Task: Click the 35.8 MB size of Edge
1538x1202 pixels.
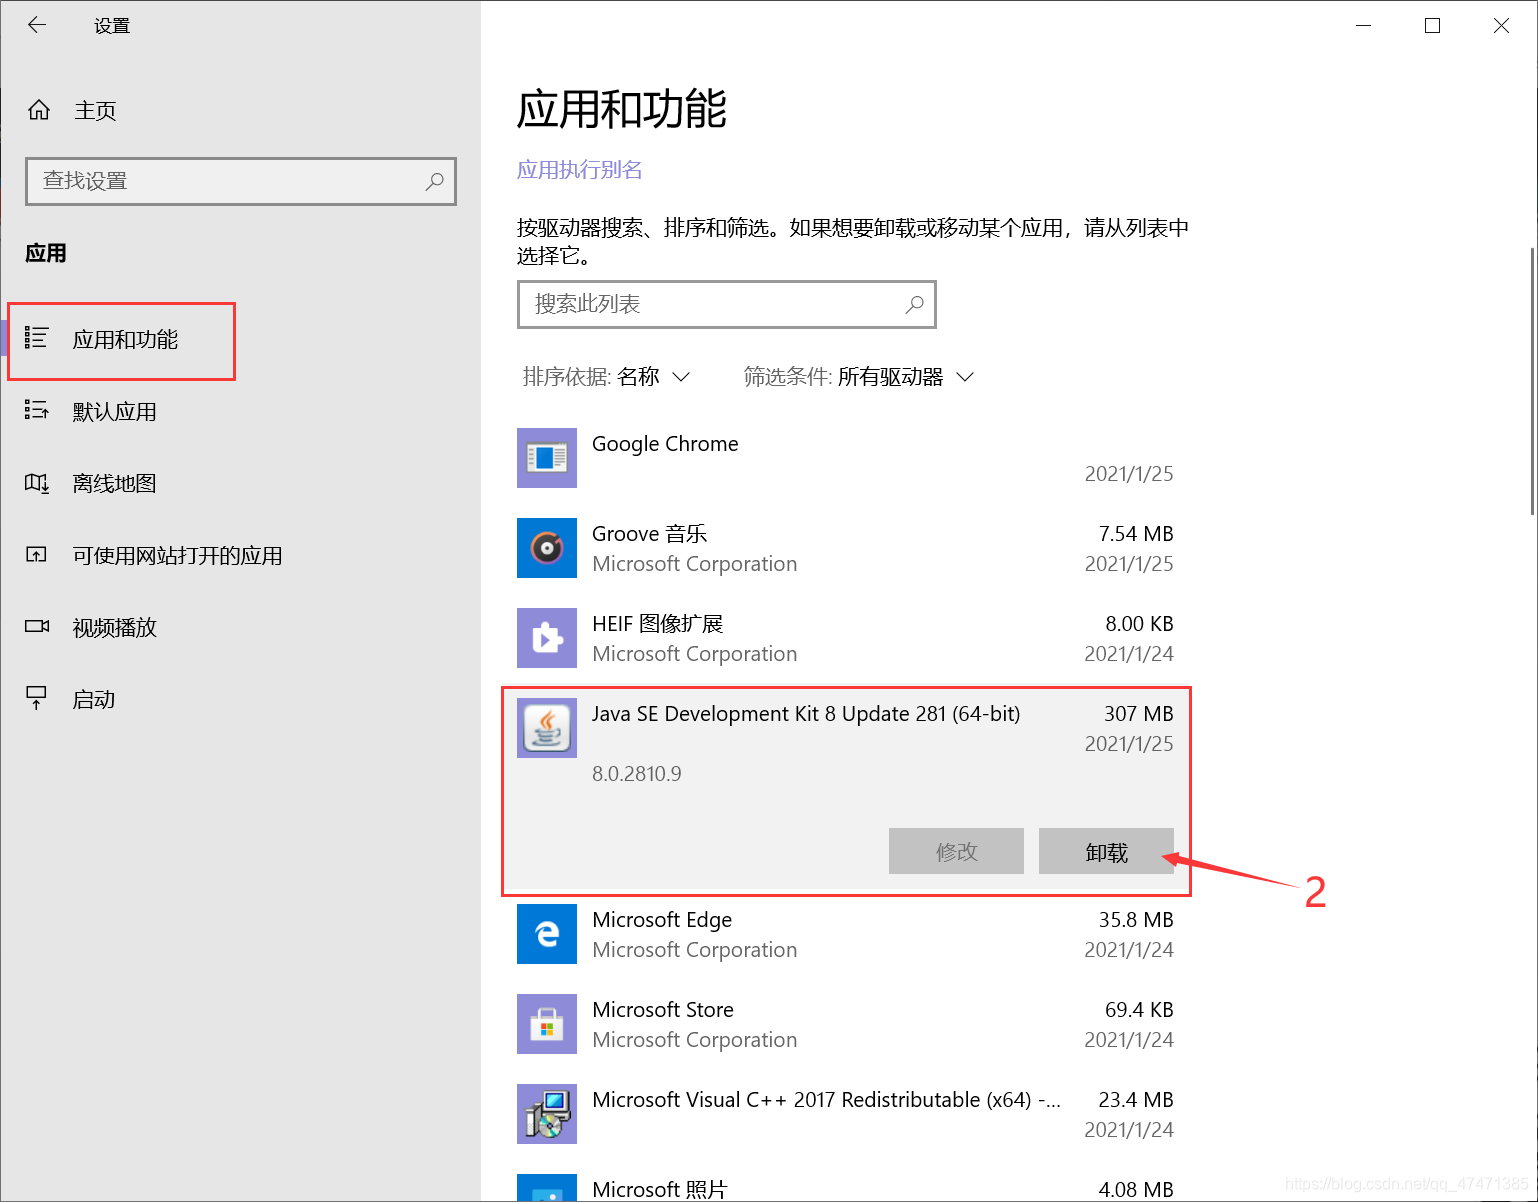Action: point(1136,920)
